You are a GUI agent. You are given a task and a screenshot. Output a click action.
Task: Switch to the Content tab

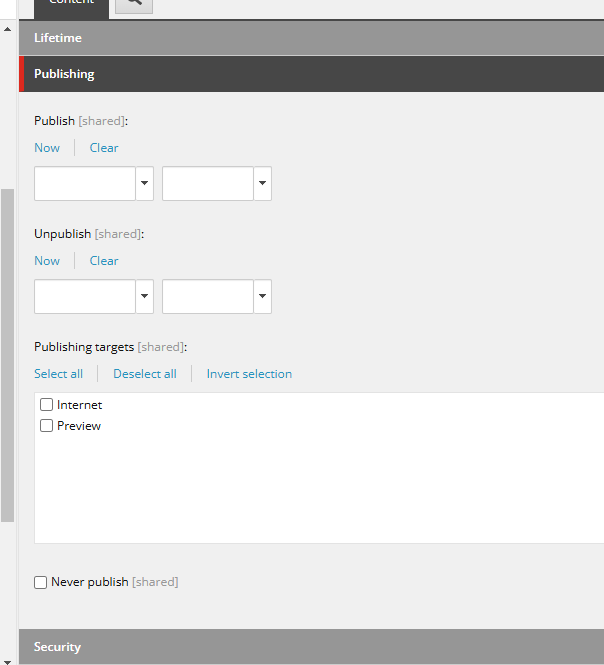(71, 8)
